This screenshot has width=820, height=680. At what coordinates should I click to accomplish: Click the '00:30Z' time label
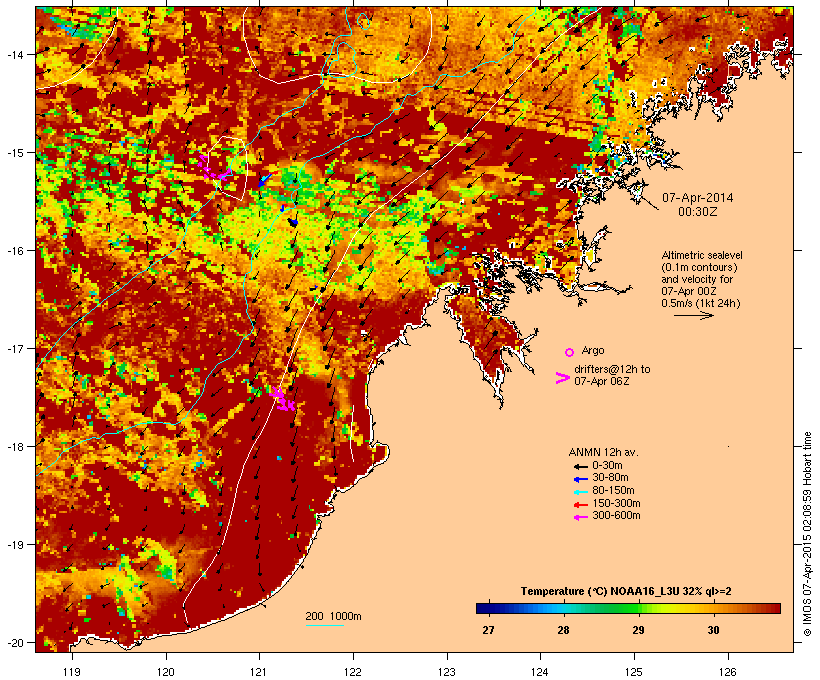(x=698, y=212)
